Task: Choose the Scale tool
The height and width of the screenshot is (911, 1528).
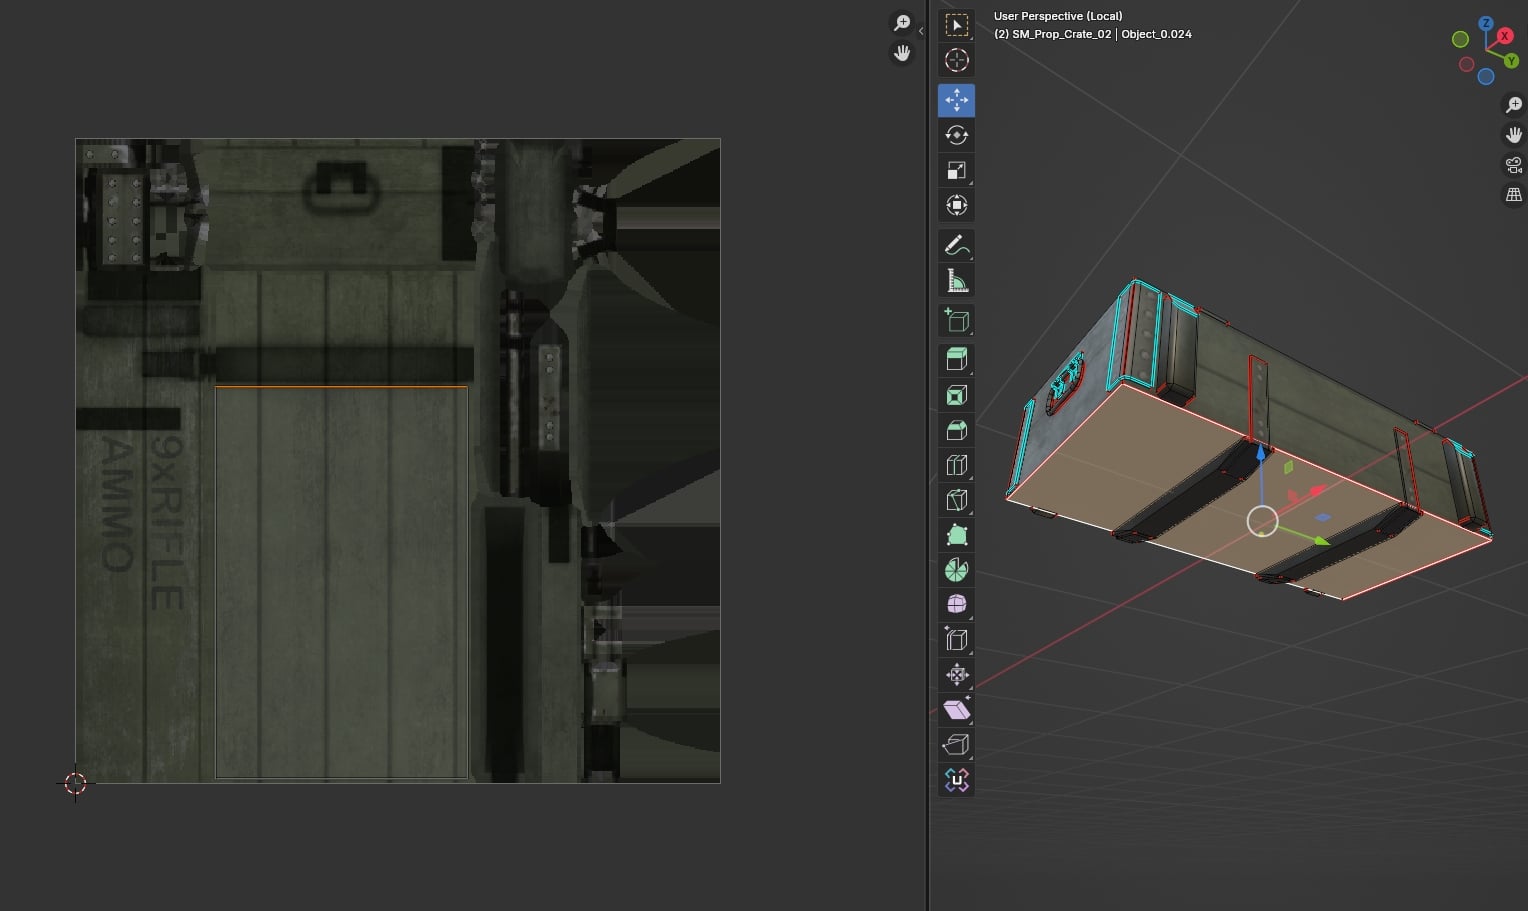Action: tap(956, 170)
